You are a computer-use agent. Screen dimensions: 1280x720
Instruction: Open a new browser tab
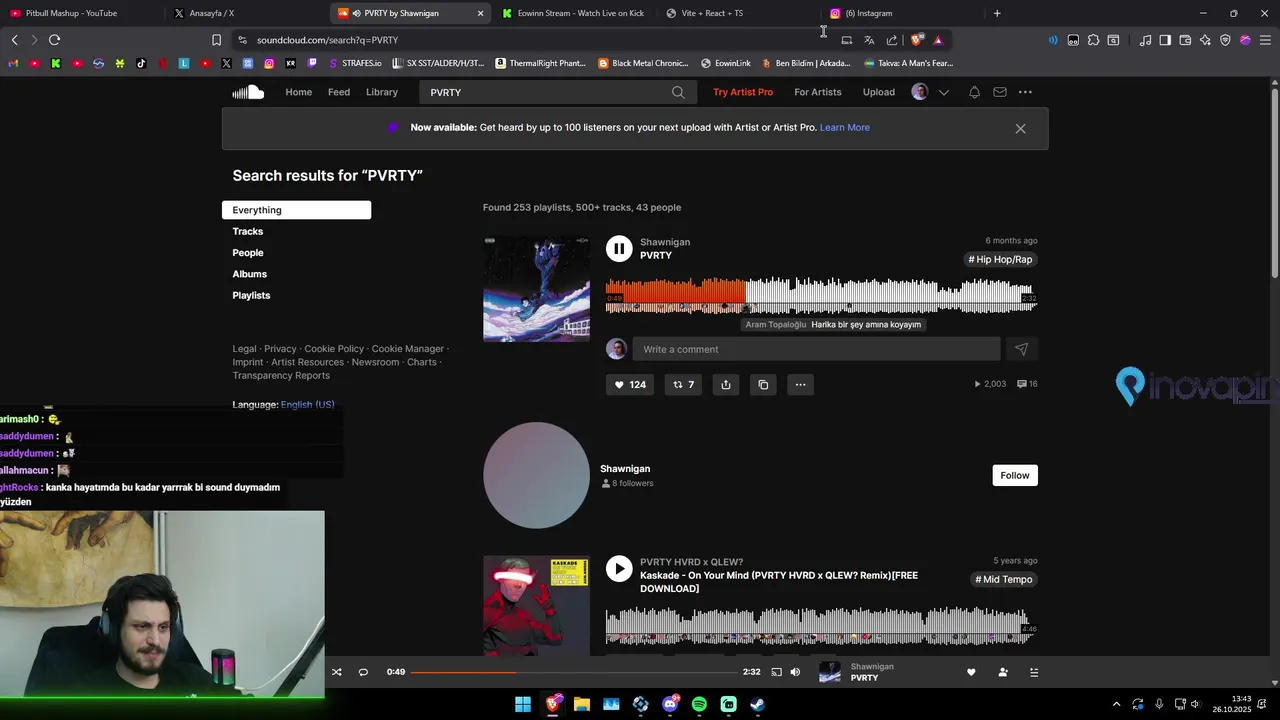(997, 13)
